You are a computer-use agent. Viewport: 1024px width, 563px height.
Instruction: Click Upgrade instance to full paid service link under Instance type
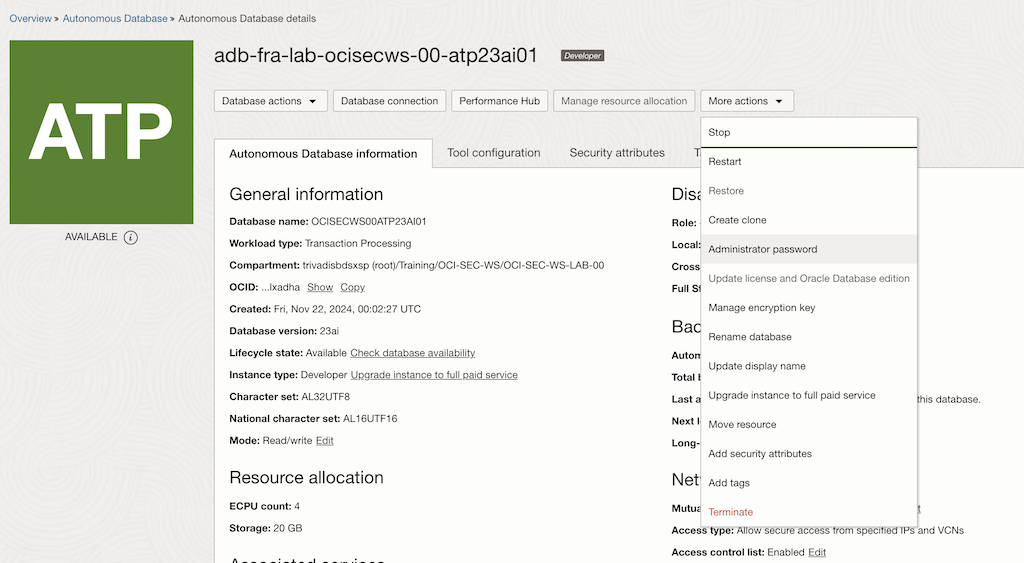(x=434, y=375)
